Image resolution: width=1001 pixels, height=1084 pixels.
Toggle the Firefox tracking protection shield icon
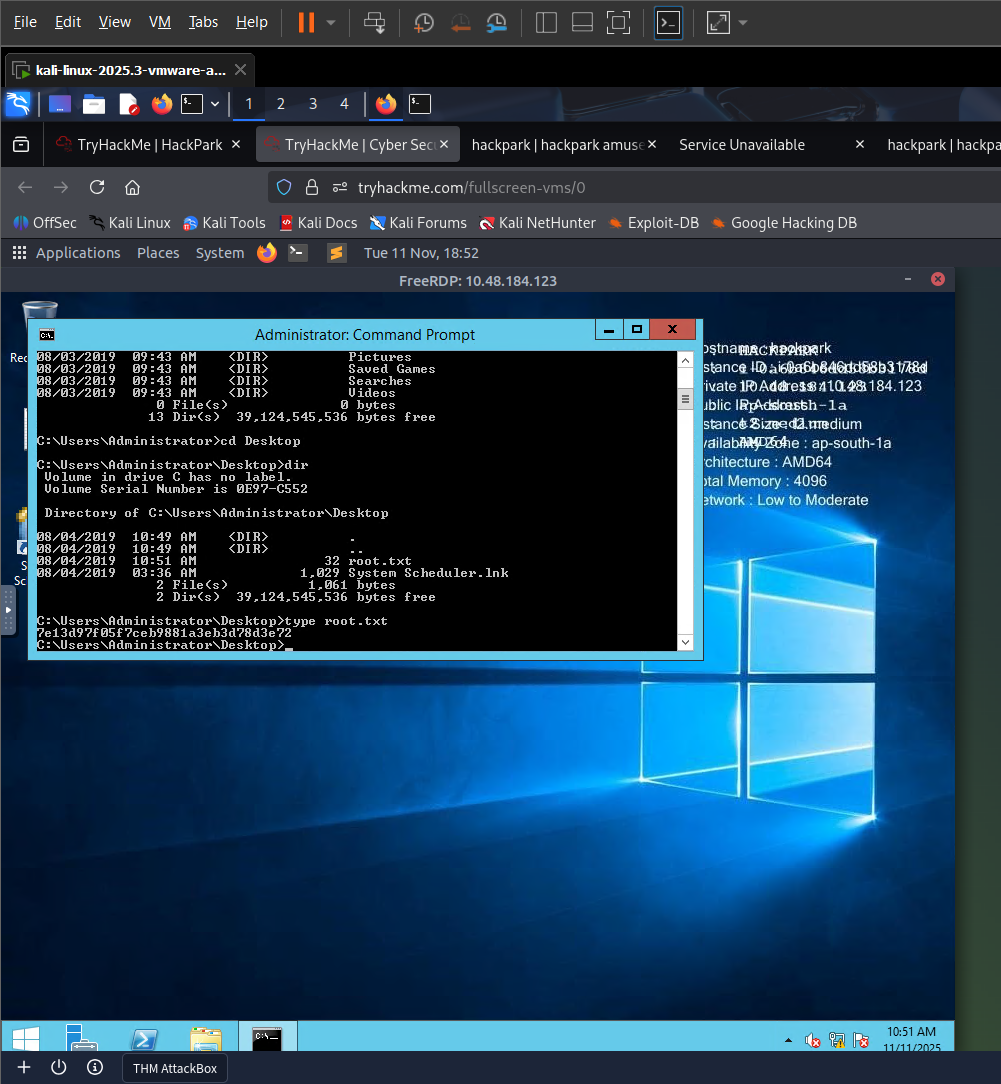(284, 187)
